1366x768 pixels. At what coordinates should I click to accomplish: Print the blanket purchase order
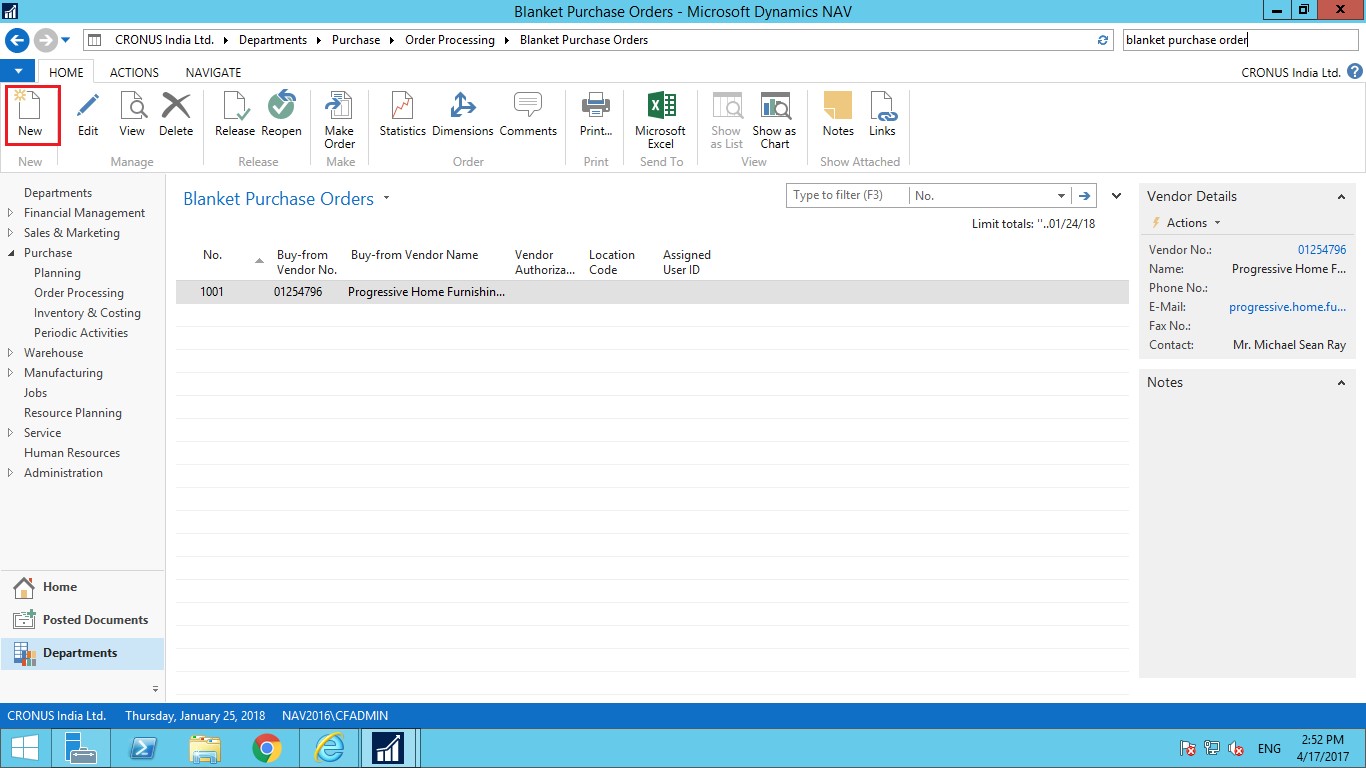point(596,115)
